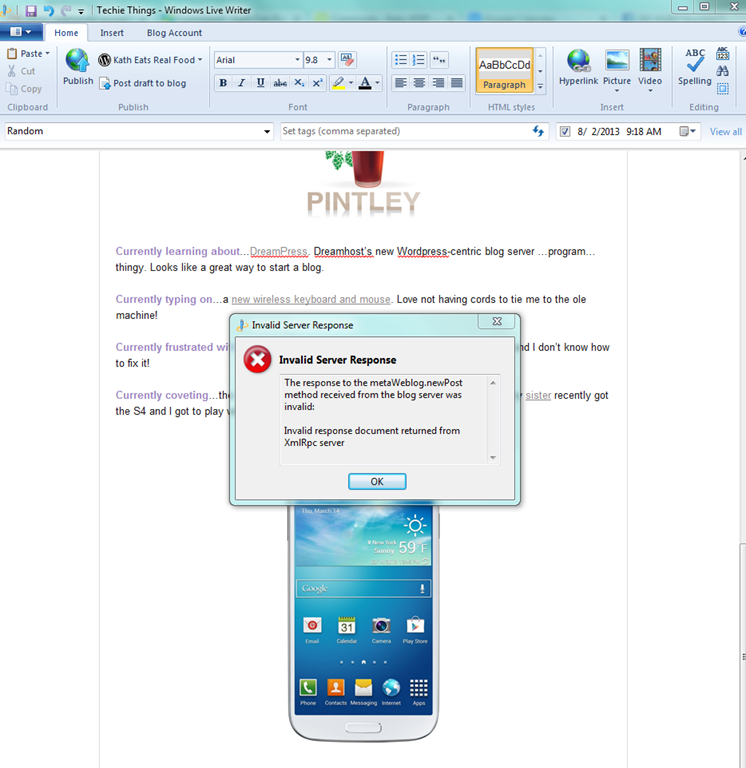Viewport: 746px width, 768px height.
Task: Click the bulleted list icon
Action: (401, 60)
